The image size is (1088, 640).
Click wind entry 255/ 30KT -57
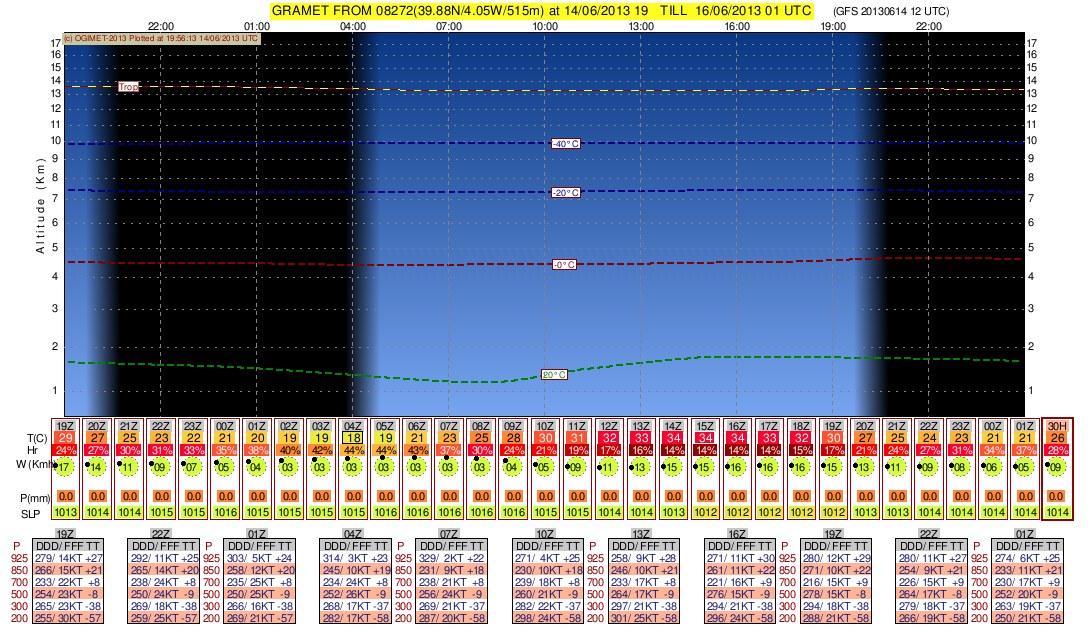coord(69,618)
